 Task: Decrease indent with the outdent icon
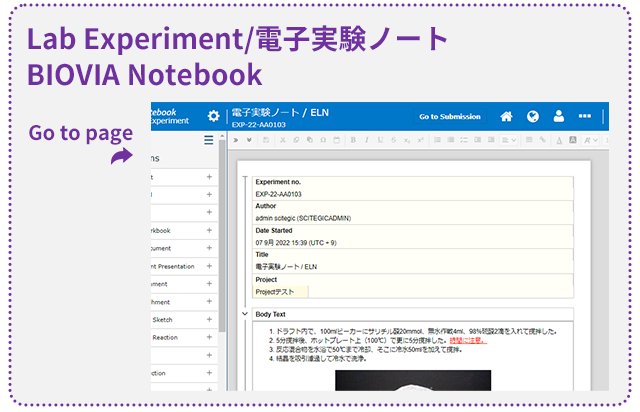[478, 140]
